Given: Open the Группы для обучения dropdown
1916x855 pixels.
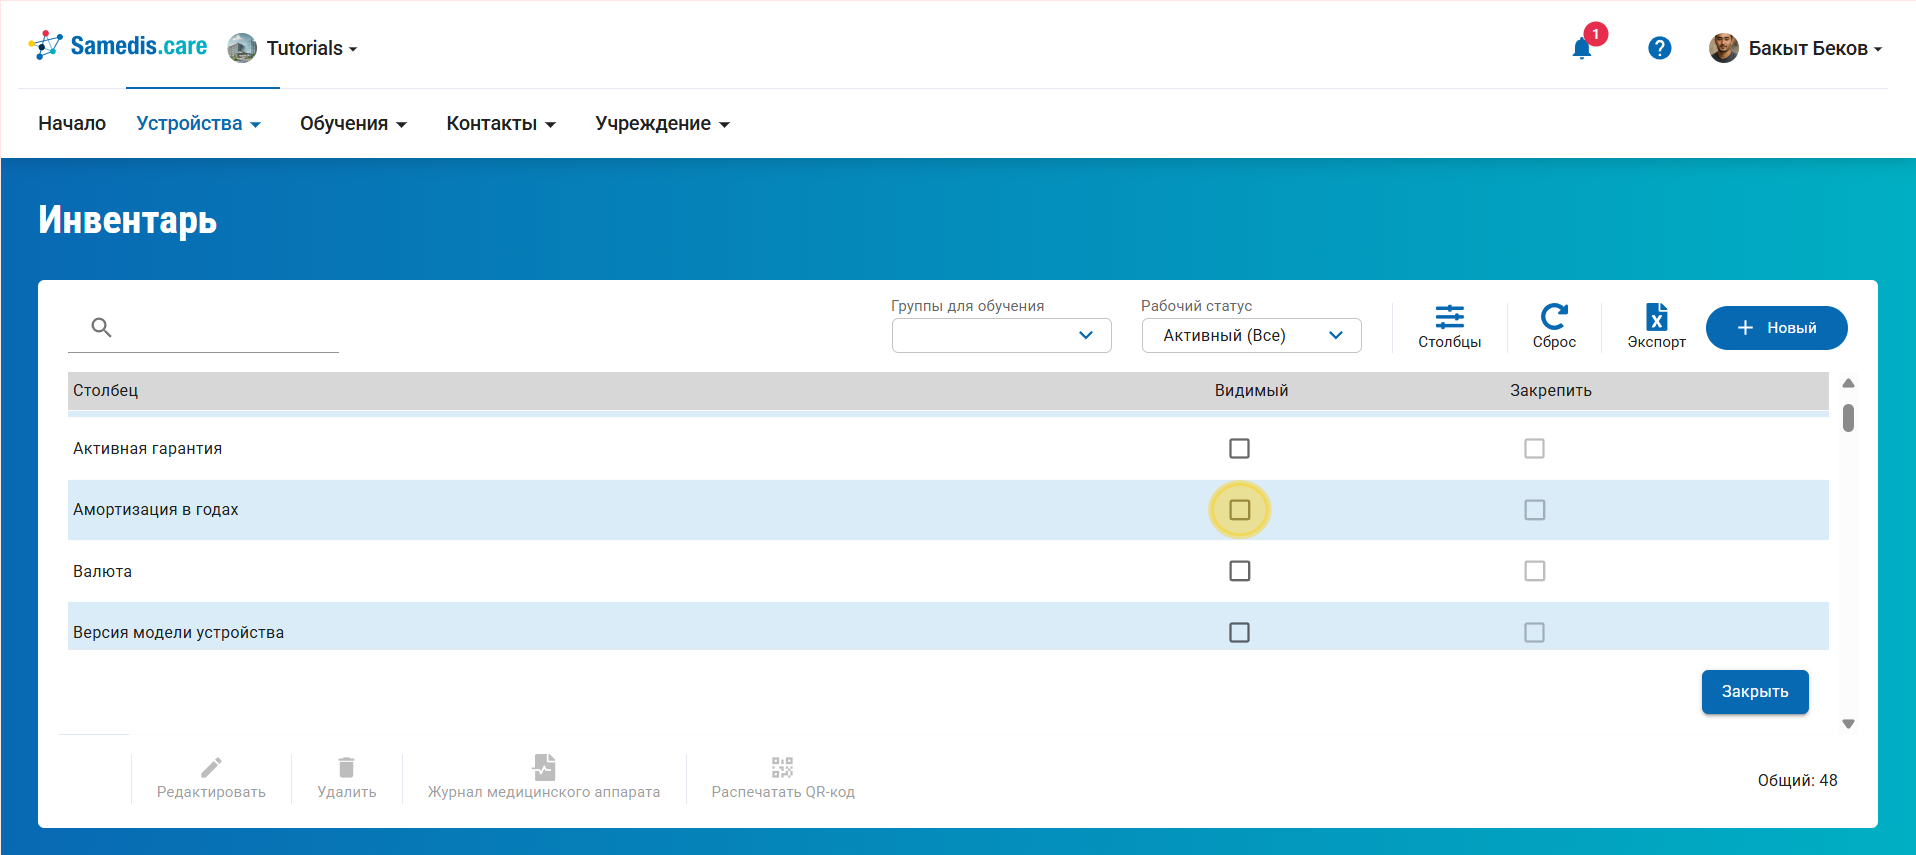Looking at the screenshot, I should [x=1001, y=335].
